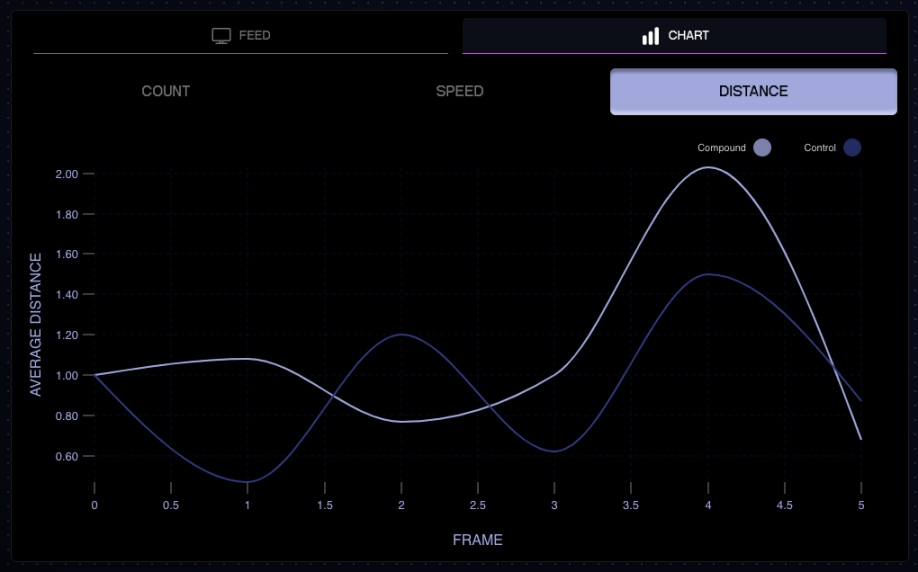Click the 2.00 label on the y-axis
918x572 pixels.
pyautogui.click(x=67, y=174)
